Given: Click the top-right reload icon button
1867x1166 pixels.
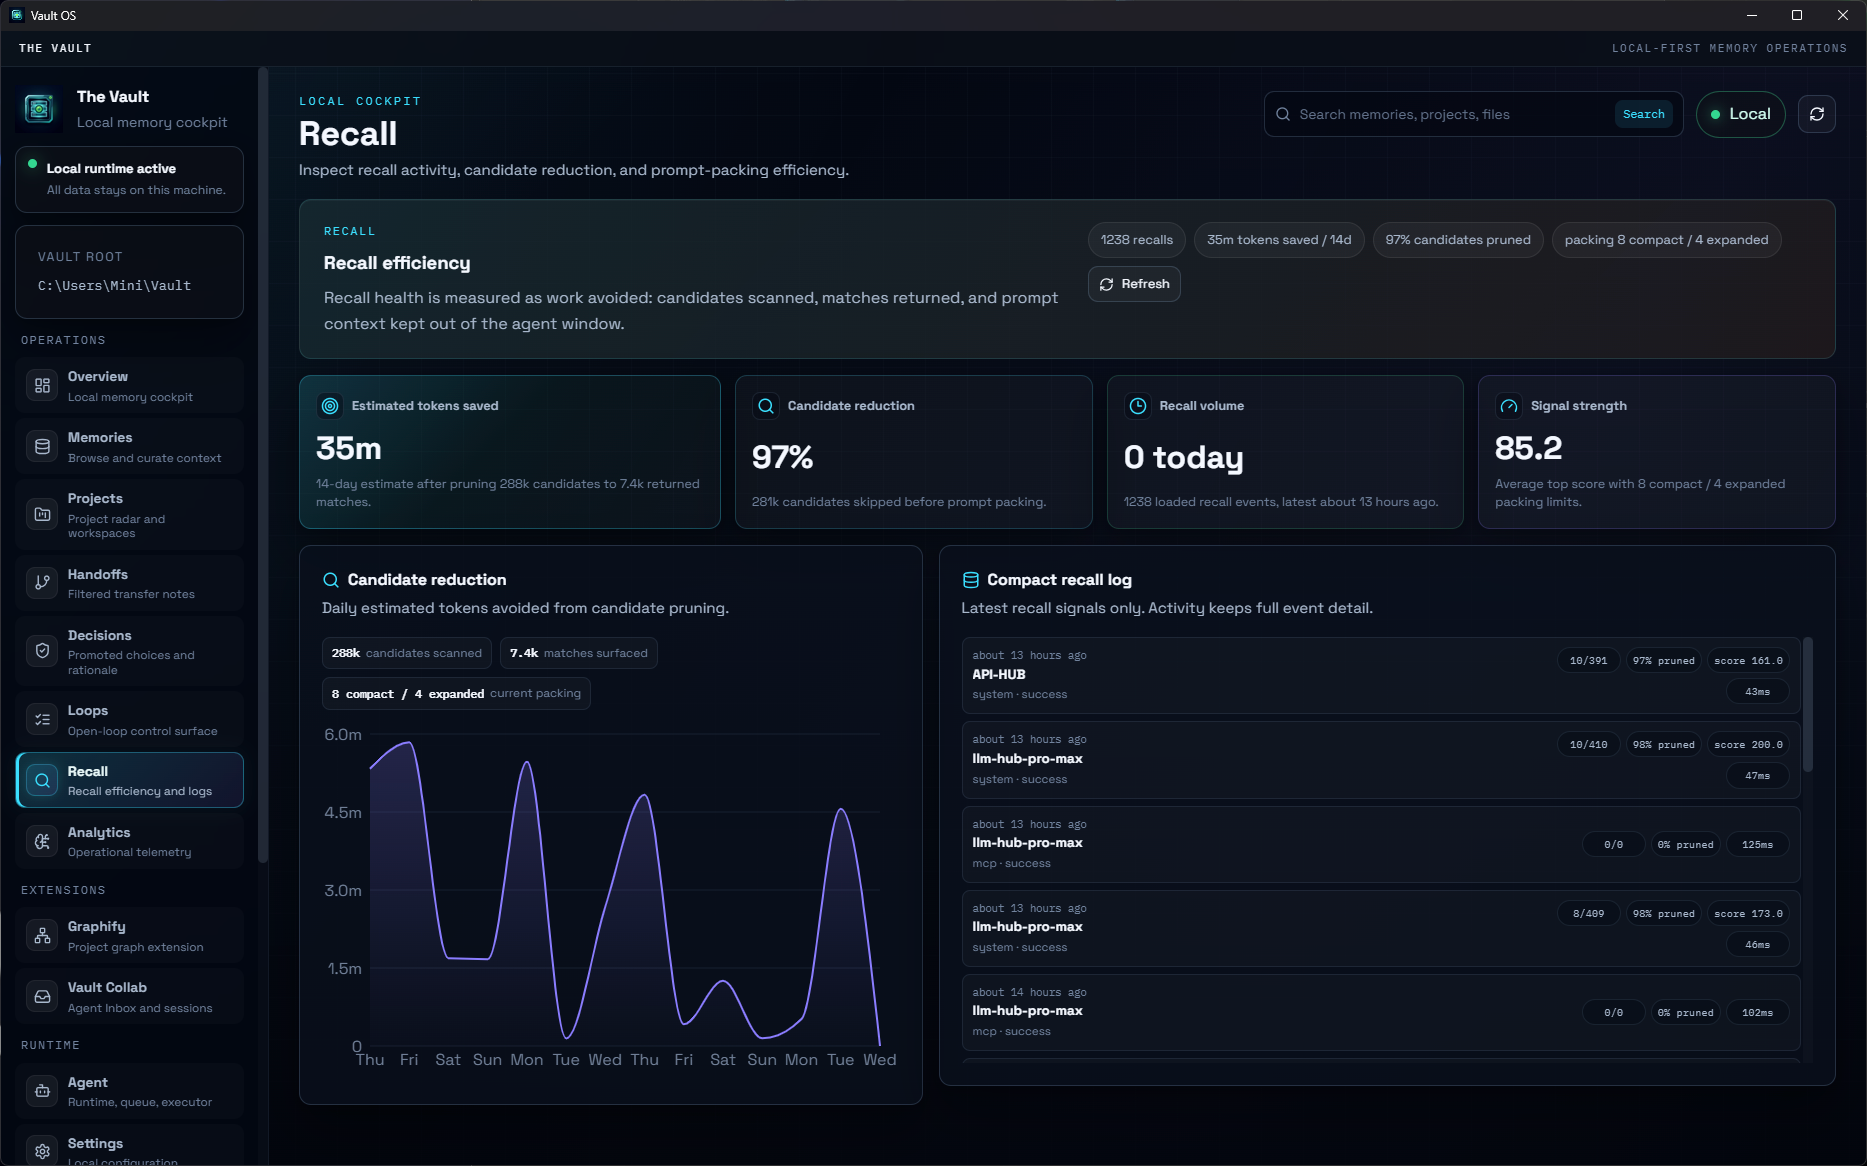Looking at the screenshot, I should point(1816,114).
